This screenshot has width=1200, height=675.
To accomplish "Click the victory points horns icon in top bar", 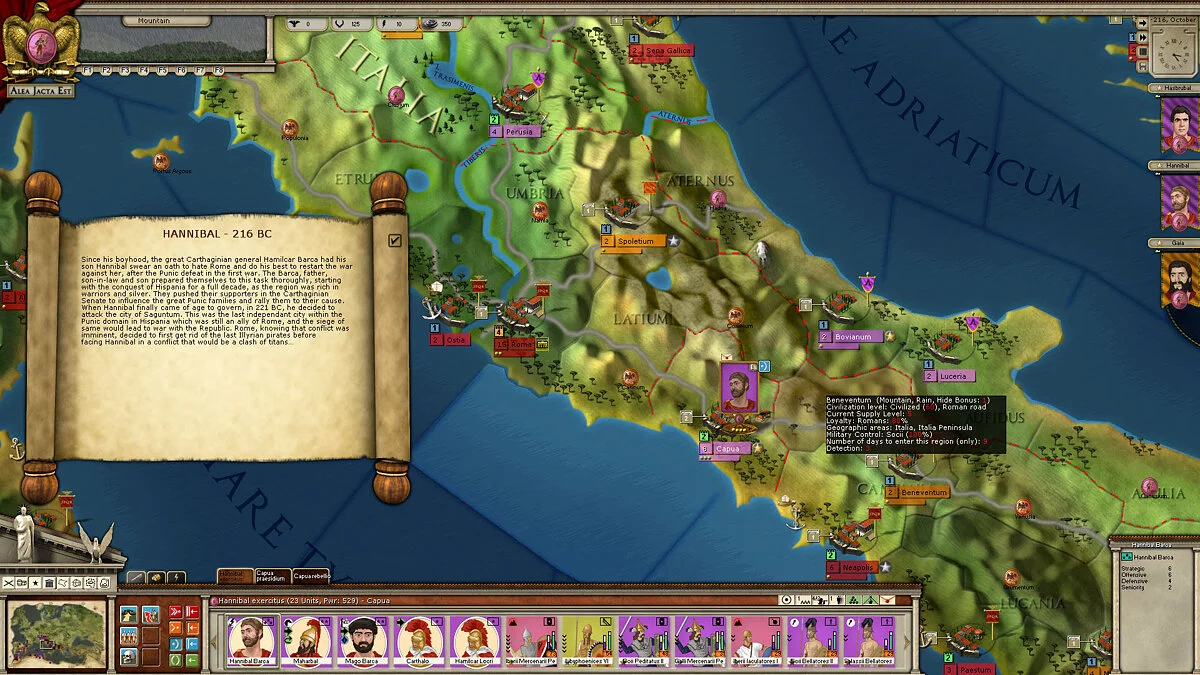I will (x=340, y=23).
